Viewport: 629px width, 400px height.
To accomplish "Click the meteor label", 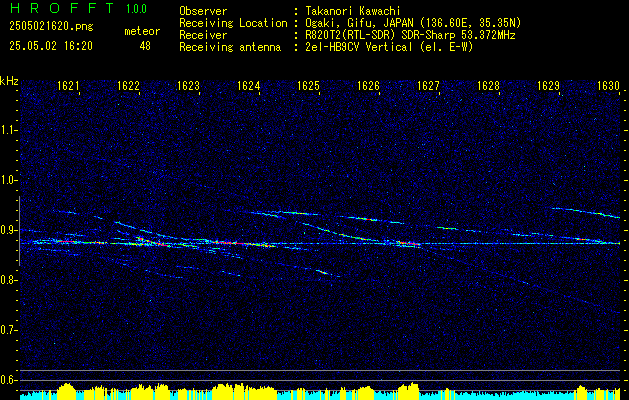I will pos(142,31).
